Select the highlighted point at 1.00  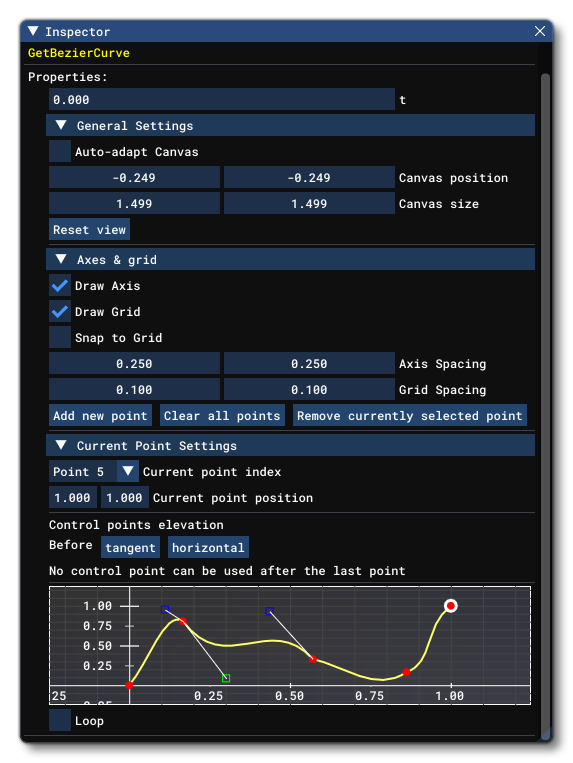(x=451, y=606)
